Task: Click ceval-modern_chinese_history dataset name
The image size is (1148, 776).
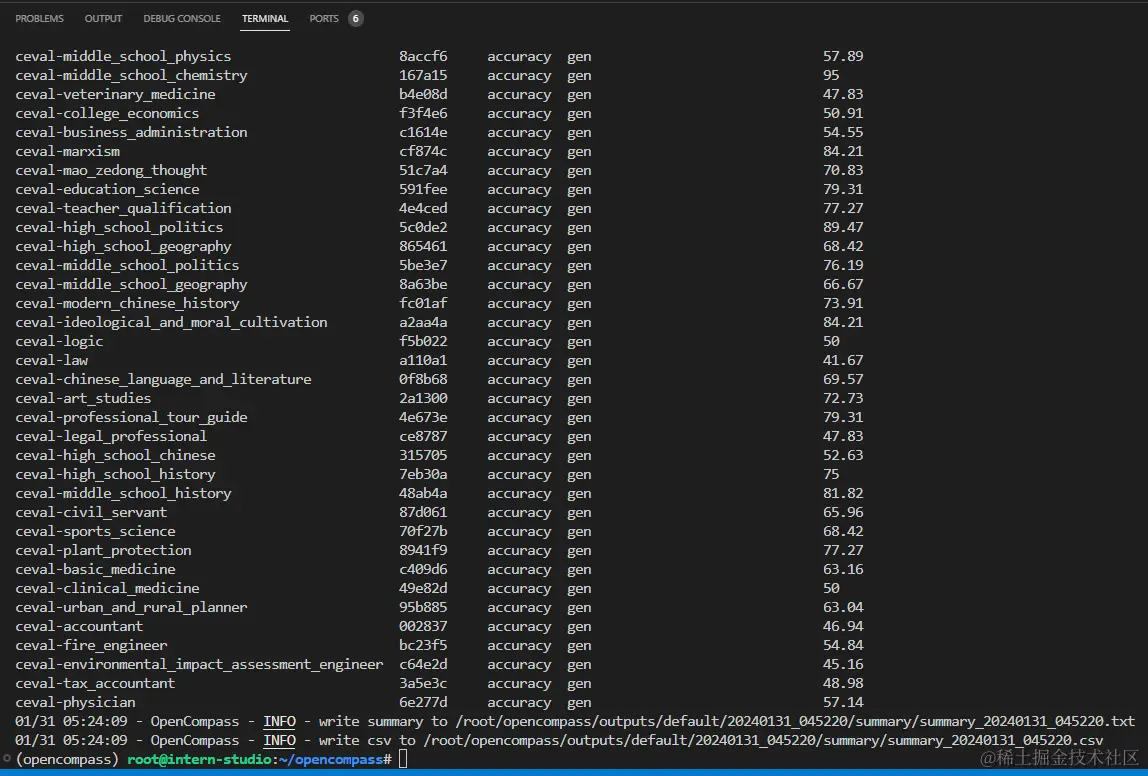Action: (x=127, y=304)
